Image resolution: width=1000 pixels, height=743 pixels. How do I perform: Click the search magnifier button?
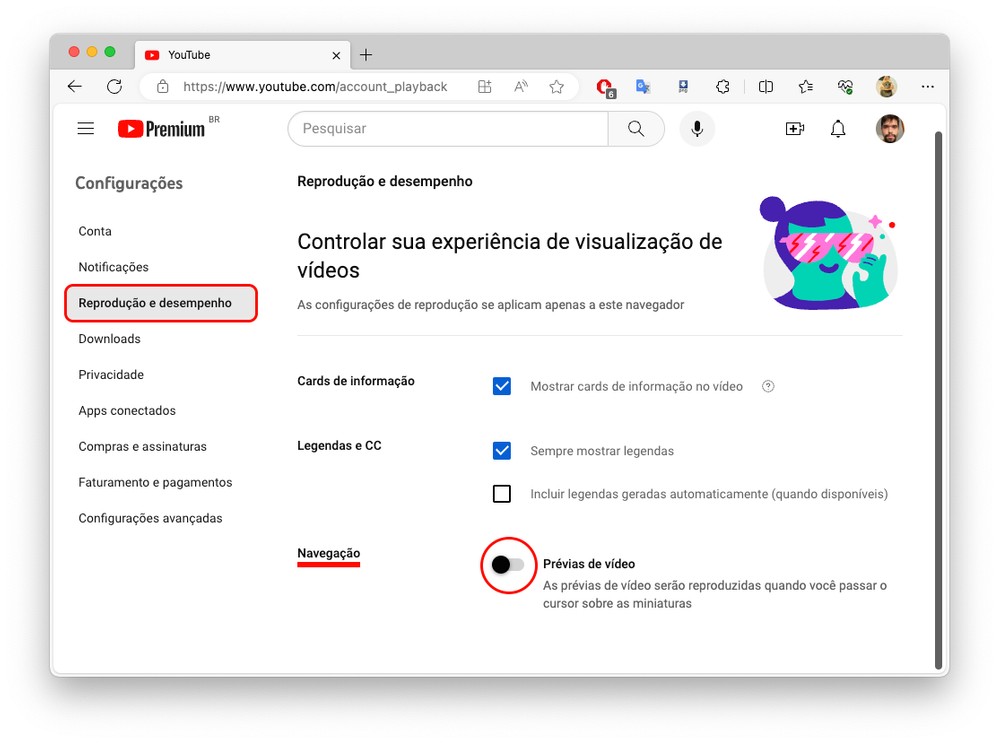(x=636, y=129)
